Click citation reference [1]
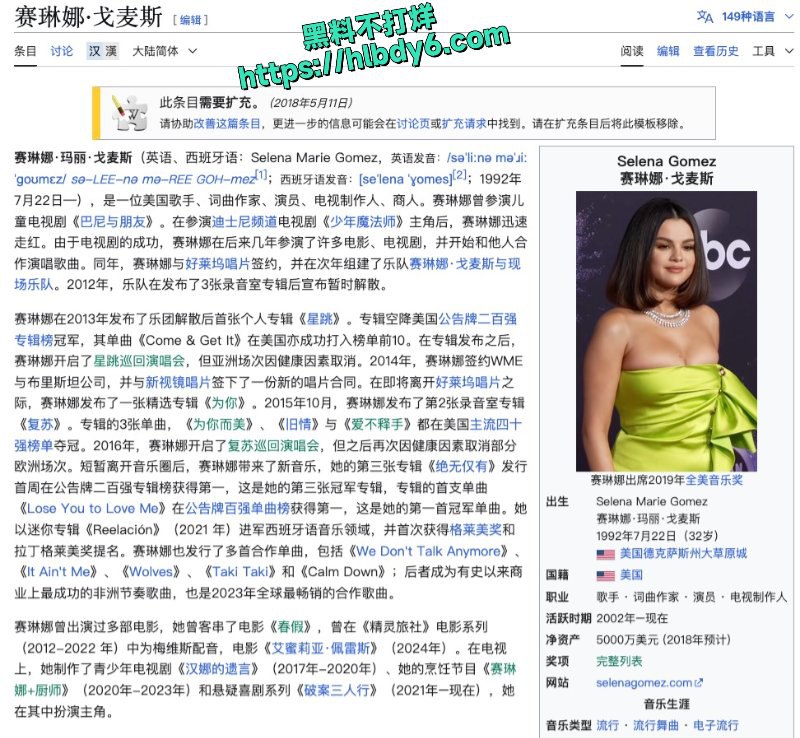Image resolution: width=800 pixels, height=738 pixels. (x=261, y=175)
